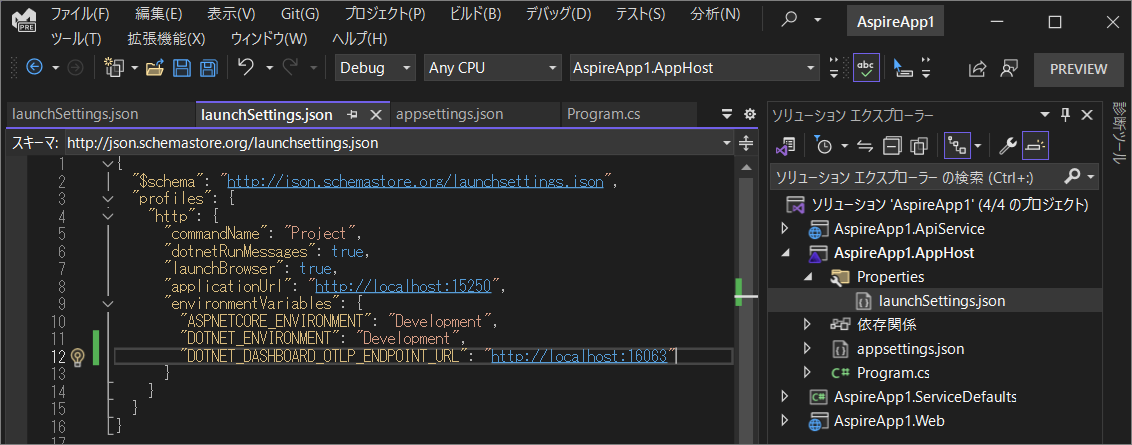Expand the 依存関係 dependencies node

[x=808, y=324]
